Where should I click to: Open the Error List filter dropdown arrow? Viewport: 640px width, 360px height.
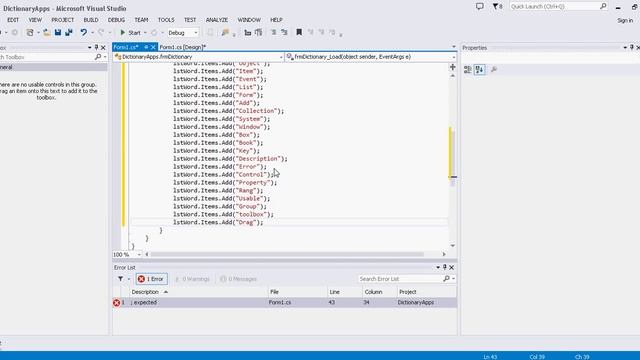click(x=129, y=279)
